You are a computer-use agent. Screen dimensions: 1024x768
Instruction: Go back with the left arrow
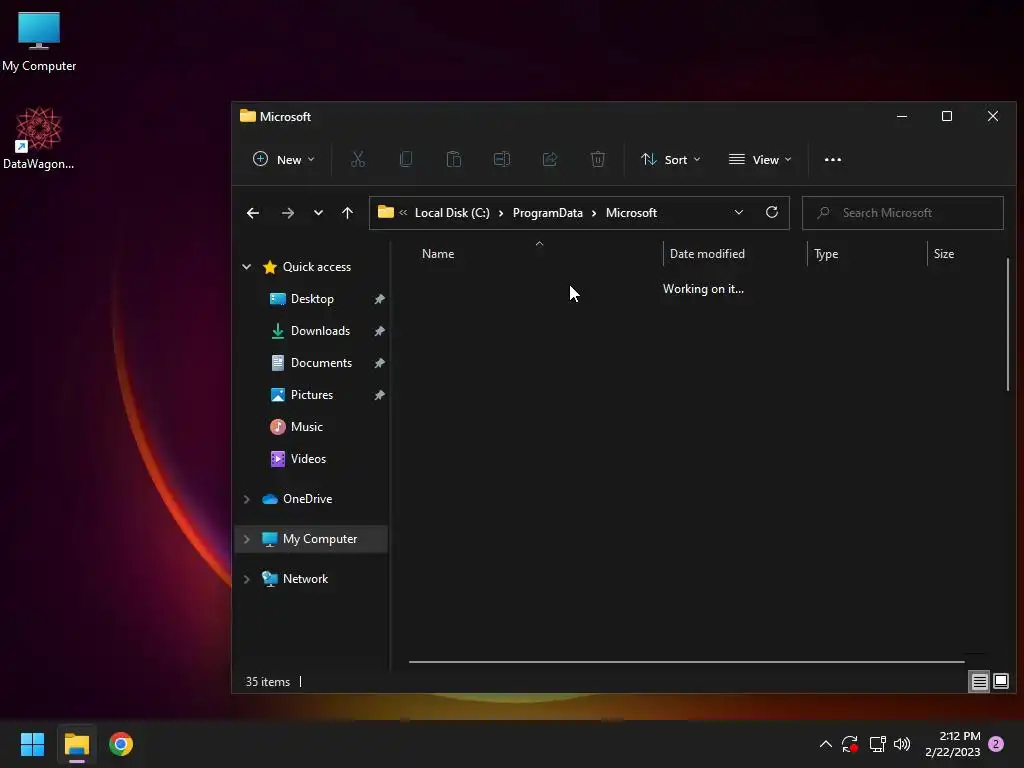coord(253,213)
